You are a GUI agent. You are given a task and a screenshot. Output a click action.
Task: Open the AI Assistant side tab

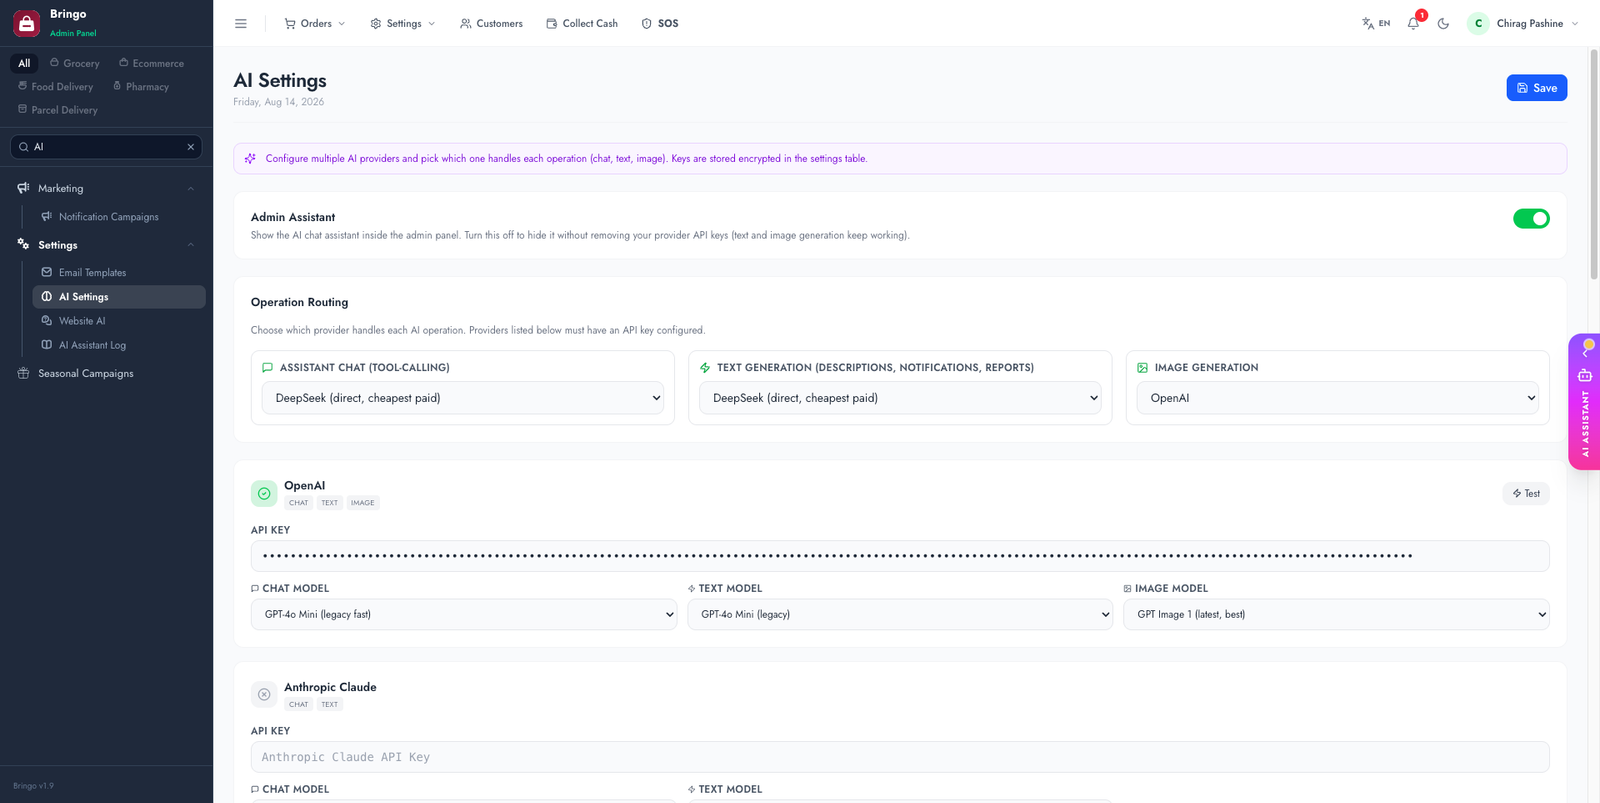pos(1585,402)
